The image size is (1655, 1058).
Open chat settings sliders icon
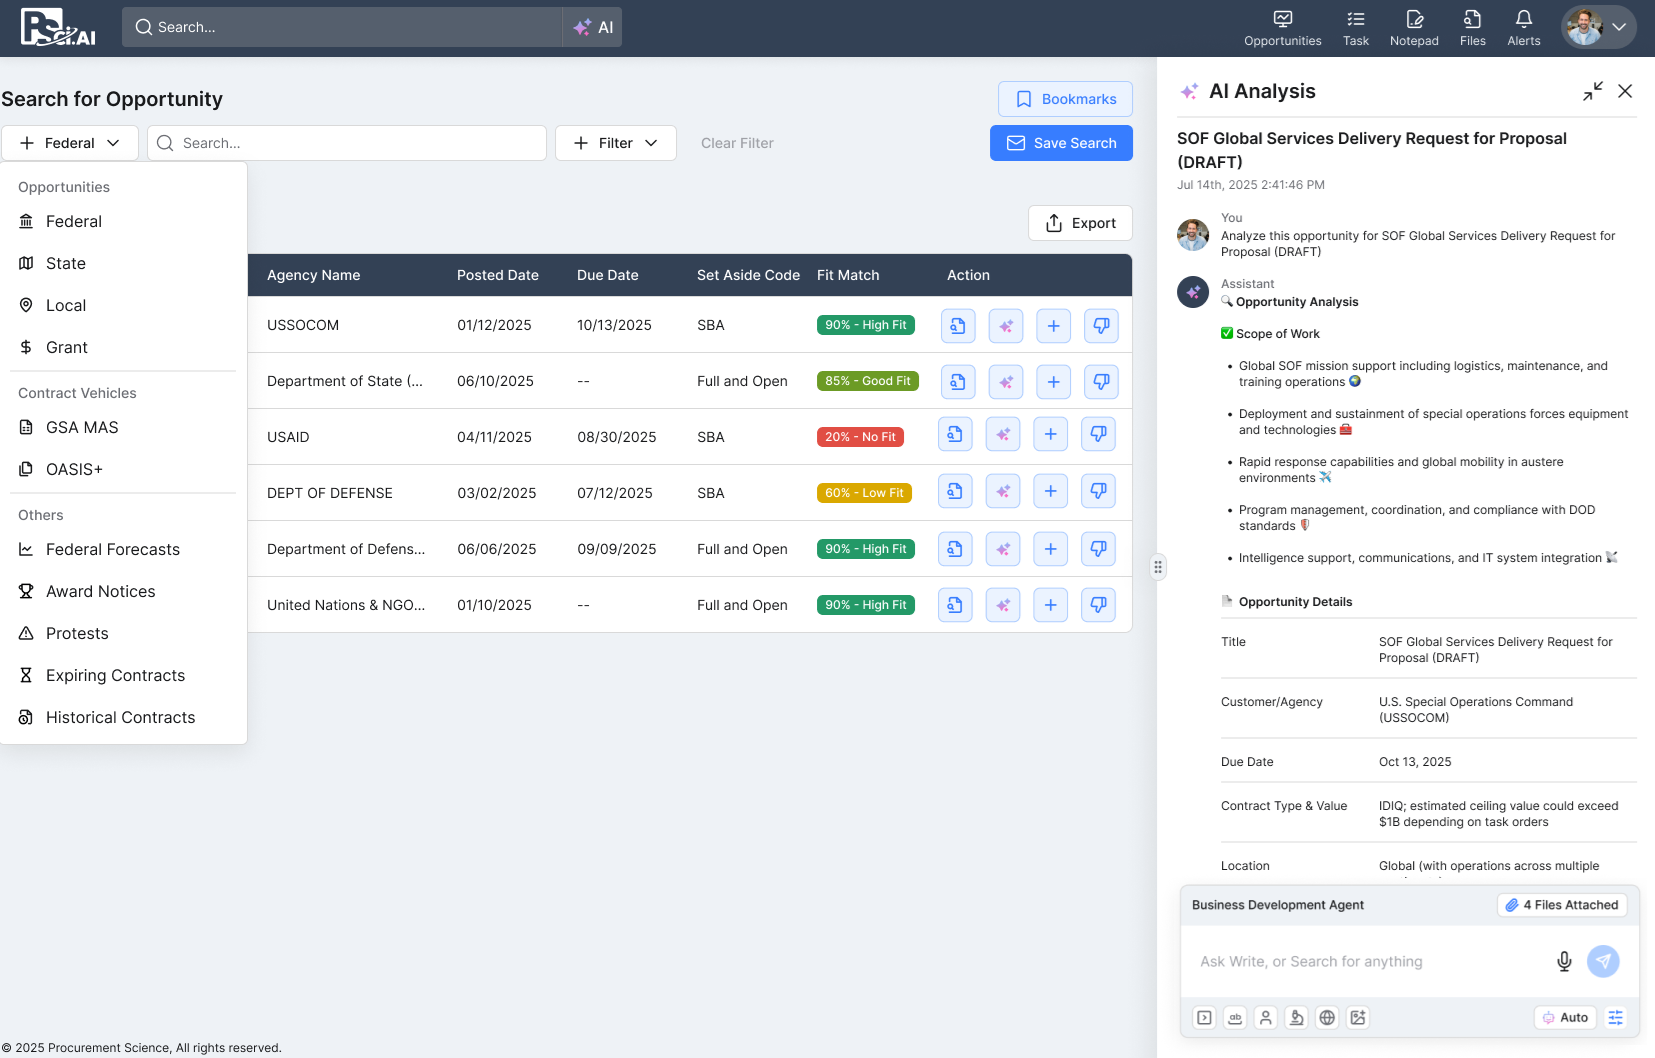(1615, 1018)
